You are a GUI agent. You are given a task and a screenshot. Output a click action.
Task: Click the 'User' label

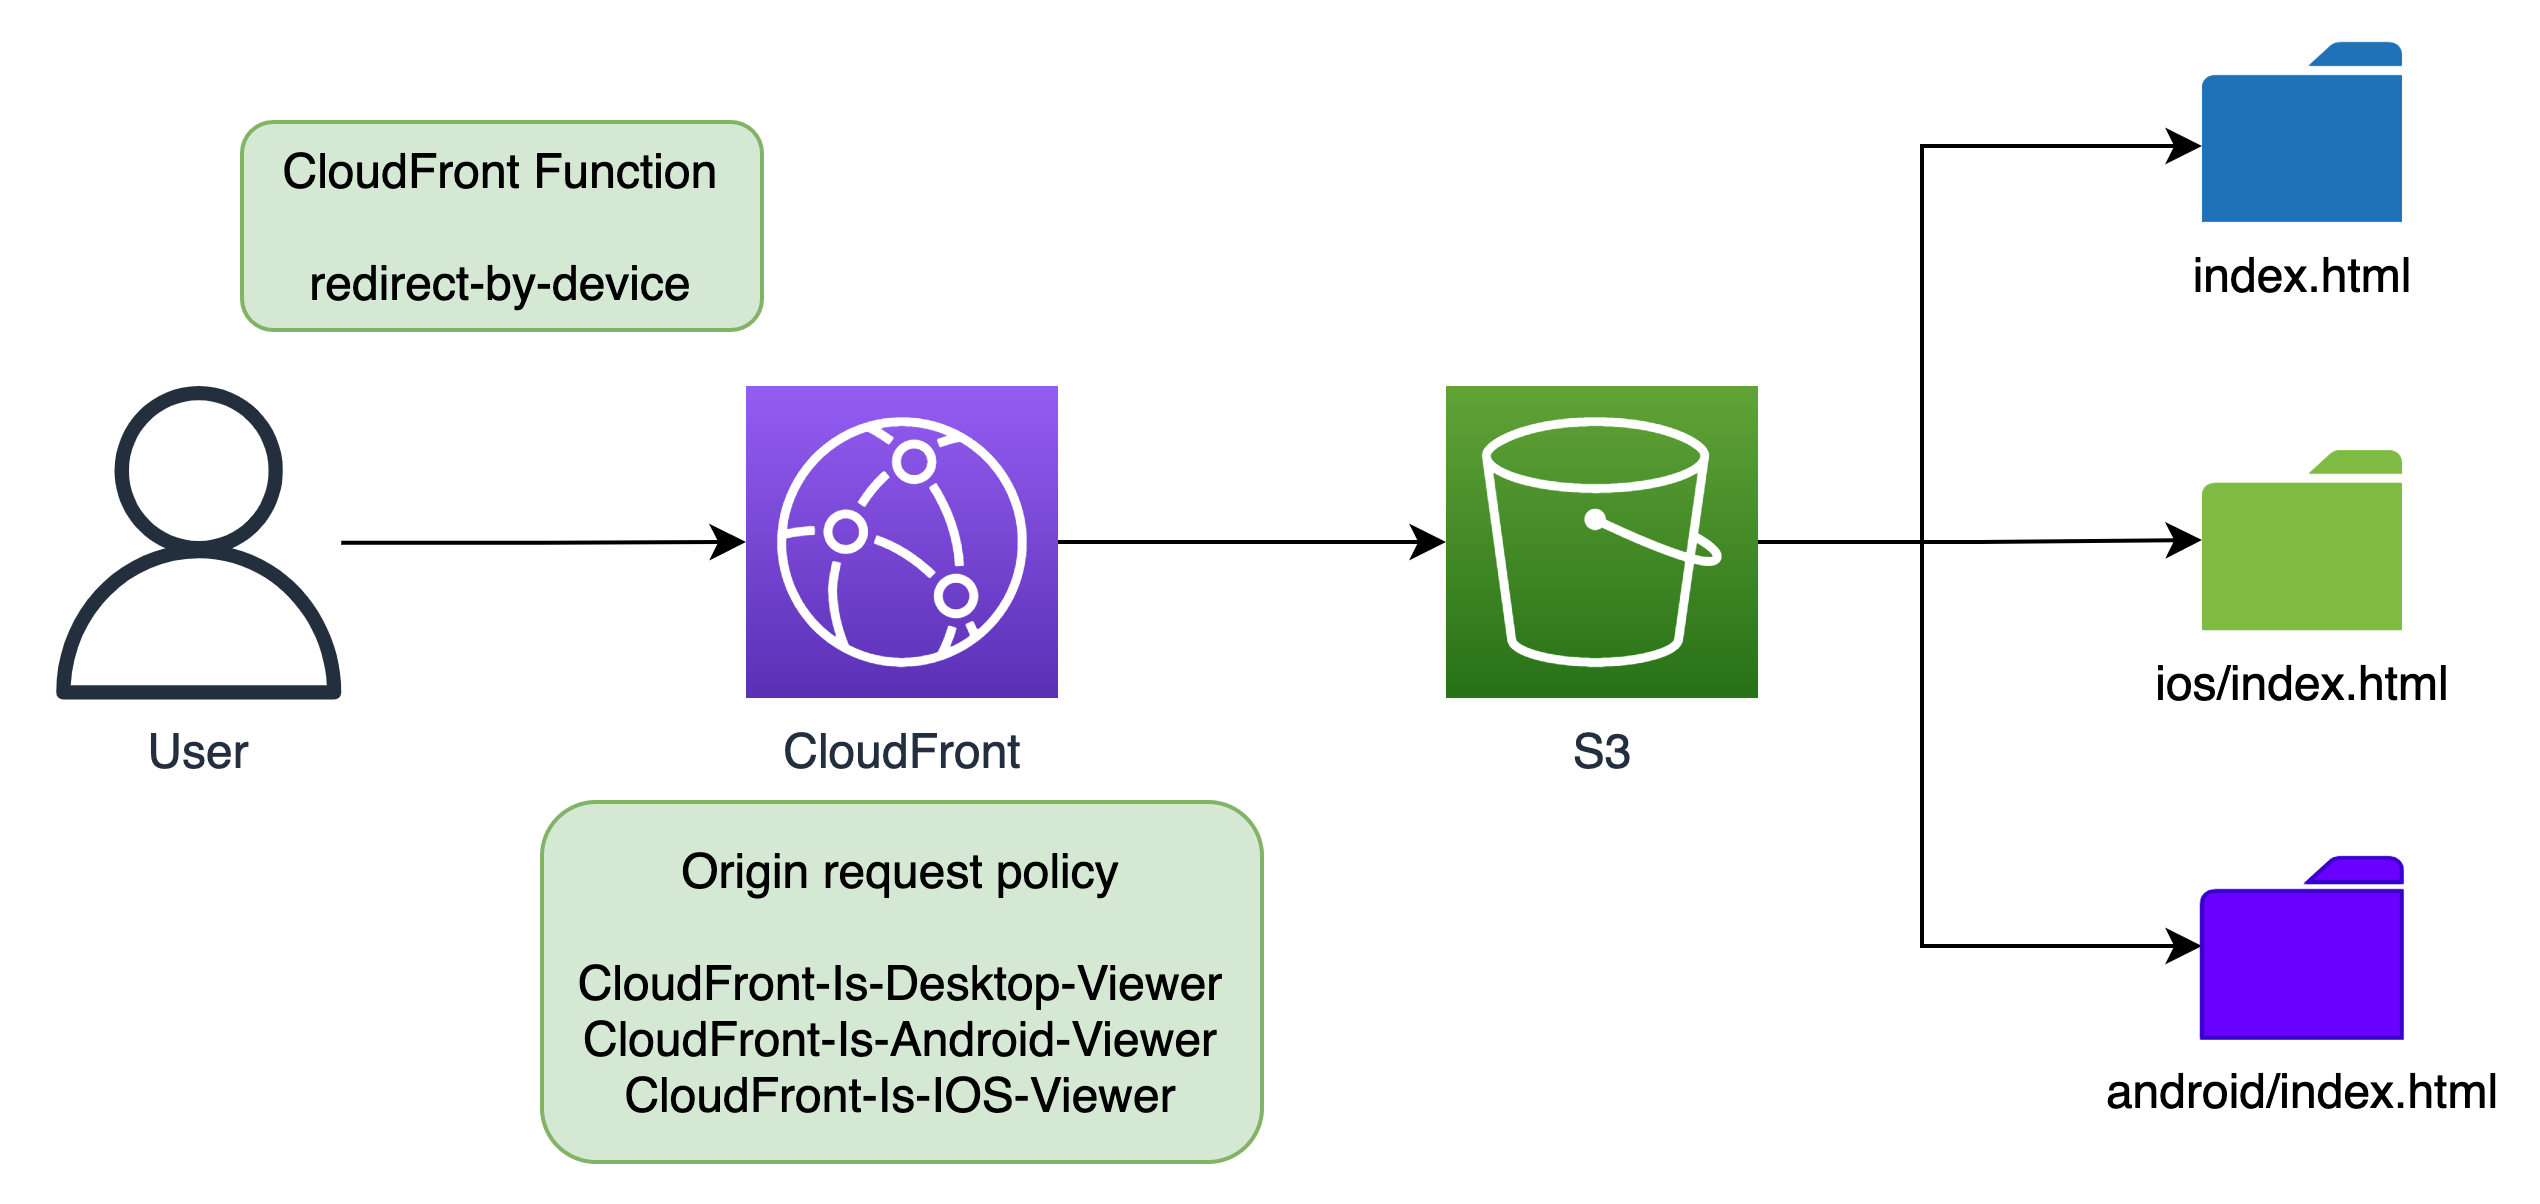tap(198, 751)
